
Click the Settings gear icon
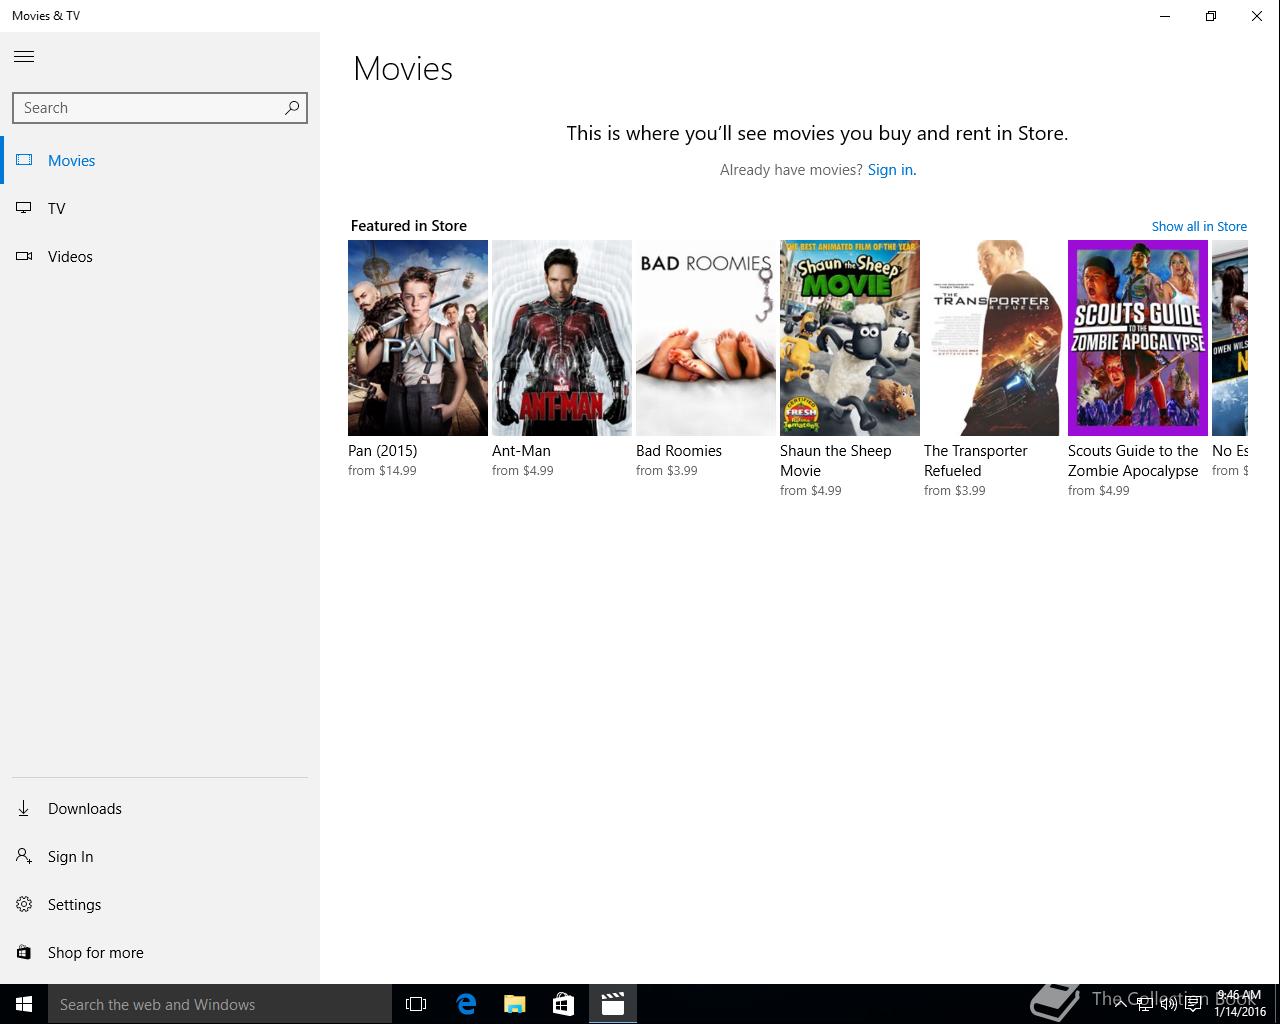pos(24,904)
